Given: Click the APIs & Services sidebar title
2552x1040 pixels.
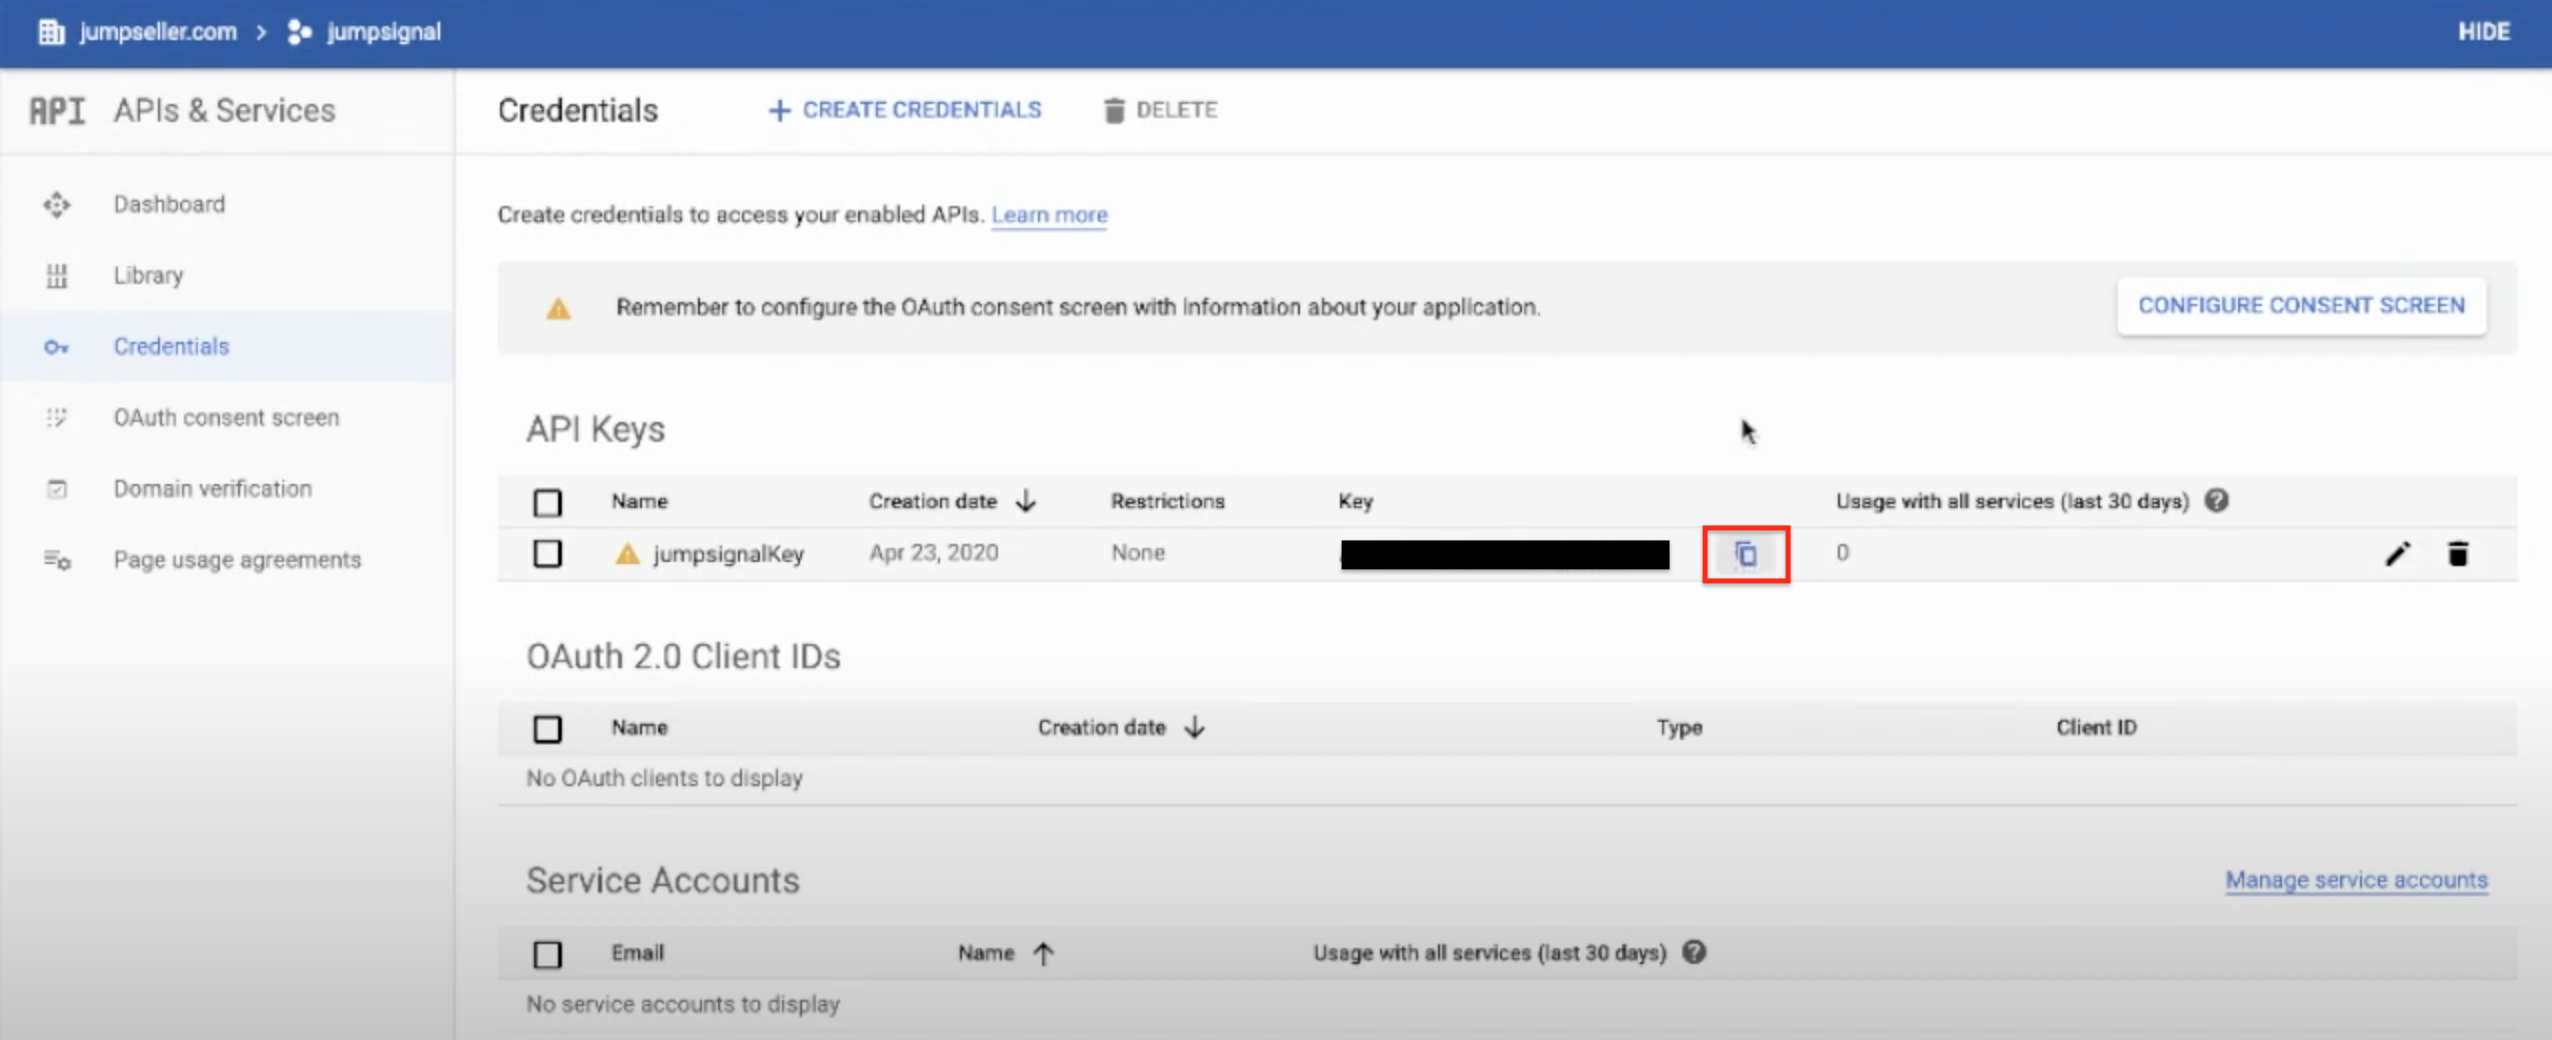Looking at the screenshot, I should click(x=224, y=111).
